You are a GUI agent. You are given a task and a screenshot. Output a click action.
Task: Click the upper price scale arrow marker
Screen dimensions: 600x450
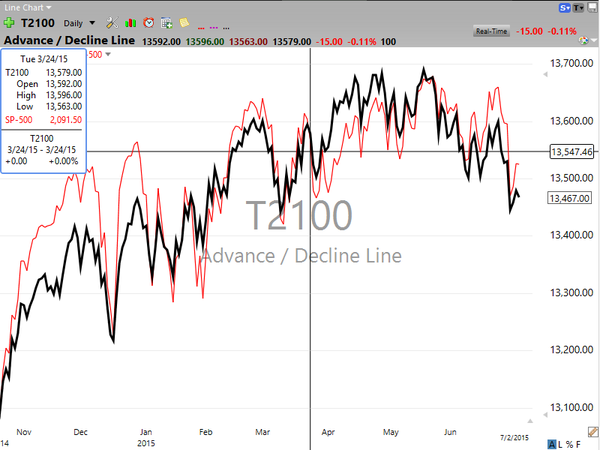pos(545,75)
